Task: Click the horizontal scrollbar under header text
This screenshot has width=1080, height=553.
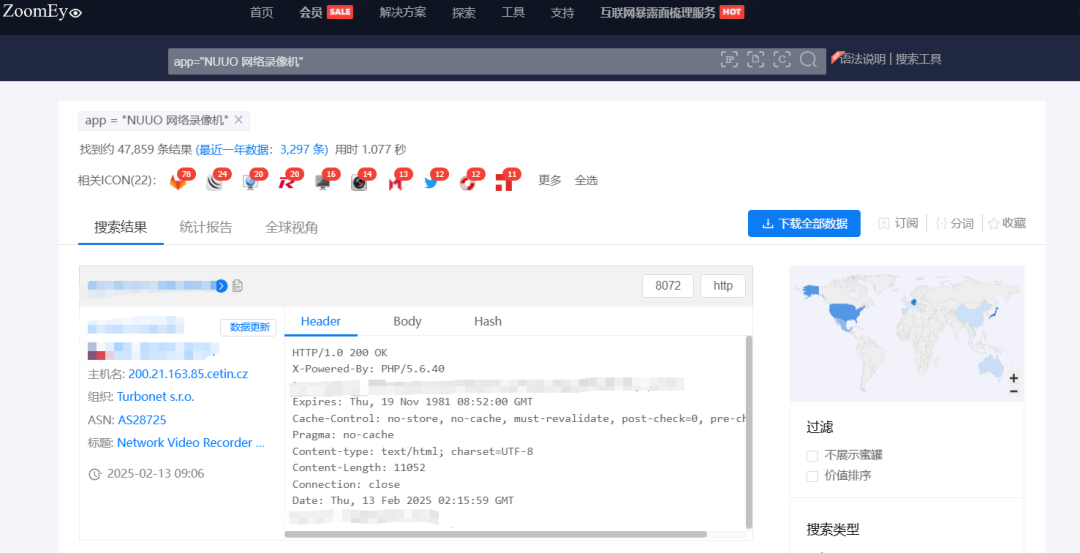Action: click(496, 534)
